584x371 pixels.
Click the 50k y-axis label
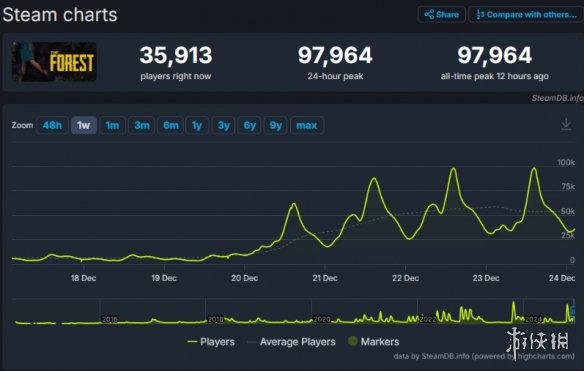(568, 211)
